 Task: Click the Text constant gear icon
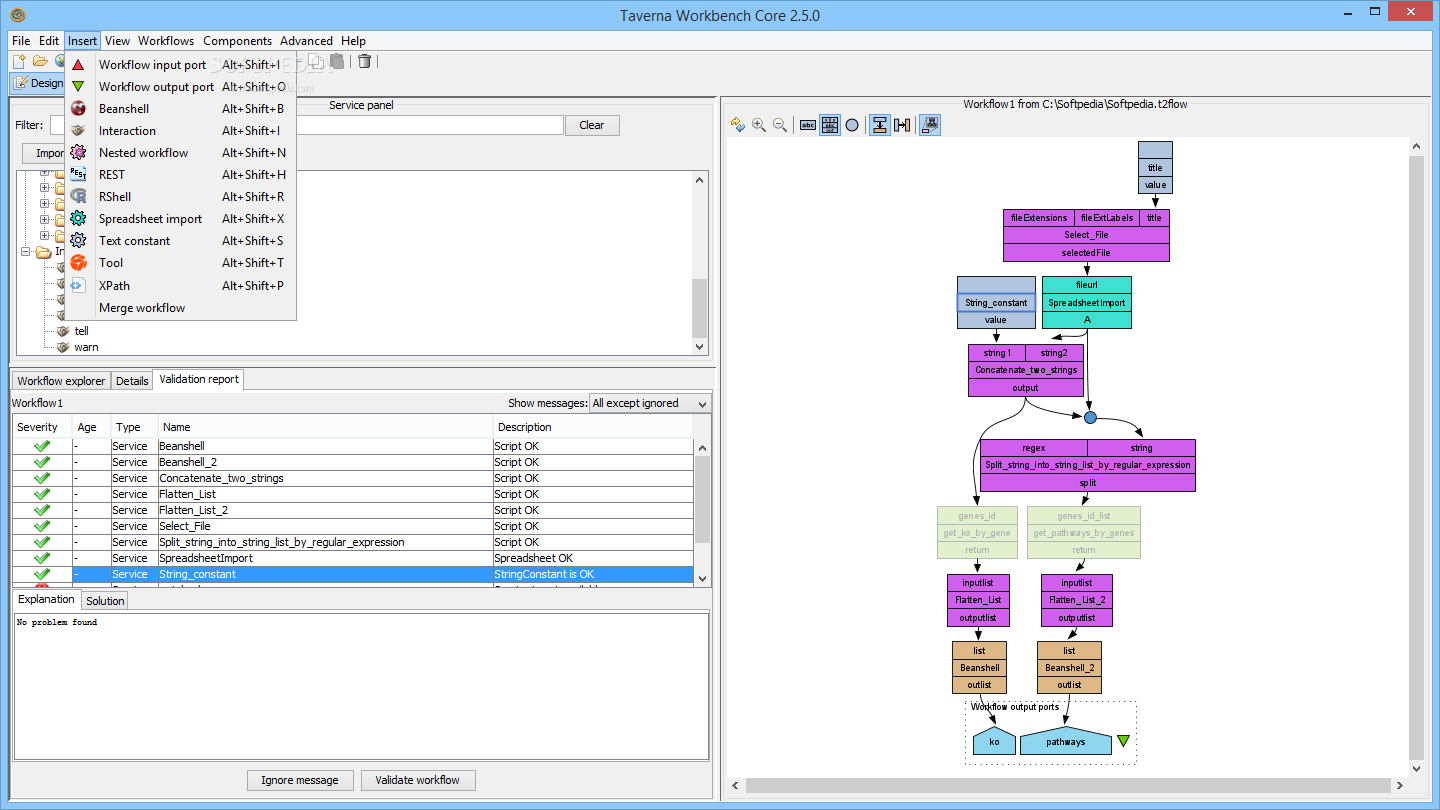pos(78,241)
